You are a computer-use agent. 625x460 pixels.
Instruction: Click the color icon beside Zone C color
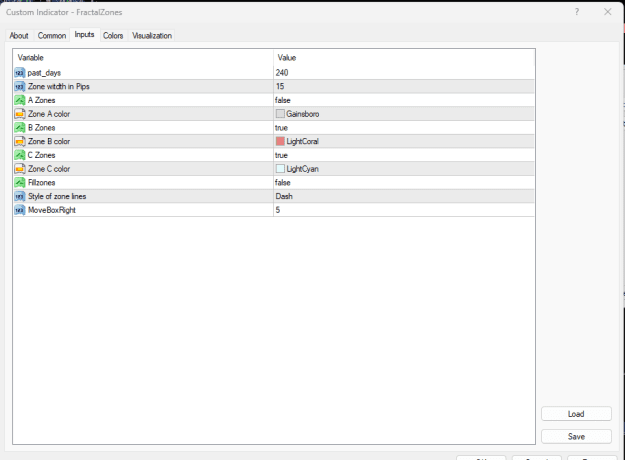pyautogui.click(x=20, y=169)
